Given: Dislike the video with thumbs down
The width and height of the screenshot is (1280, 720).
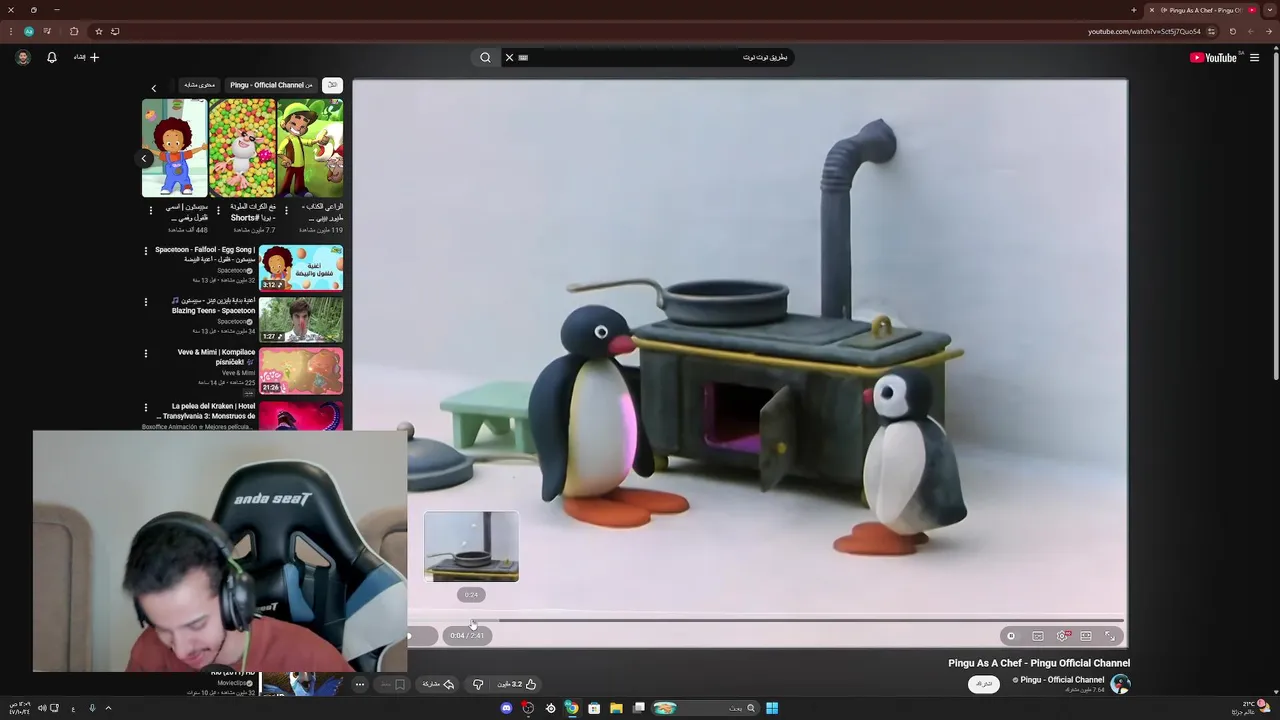Looking at the screenshot, I should click(478, 684).
